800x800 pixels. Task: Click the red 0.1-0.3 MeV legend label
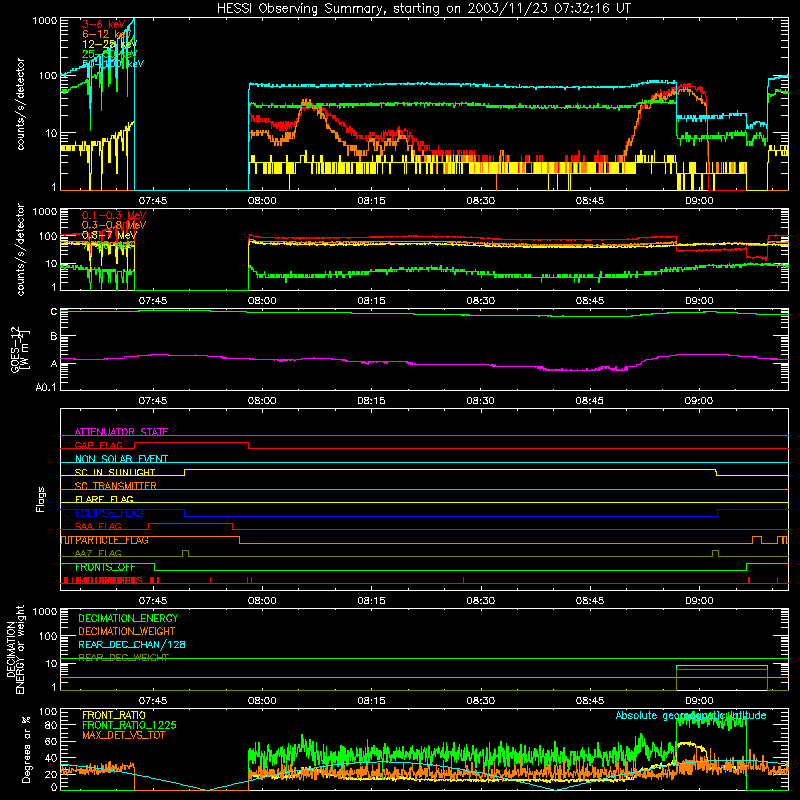click(x=114, y=215)
